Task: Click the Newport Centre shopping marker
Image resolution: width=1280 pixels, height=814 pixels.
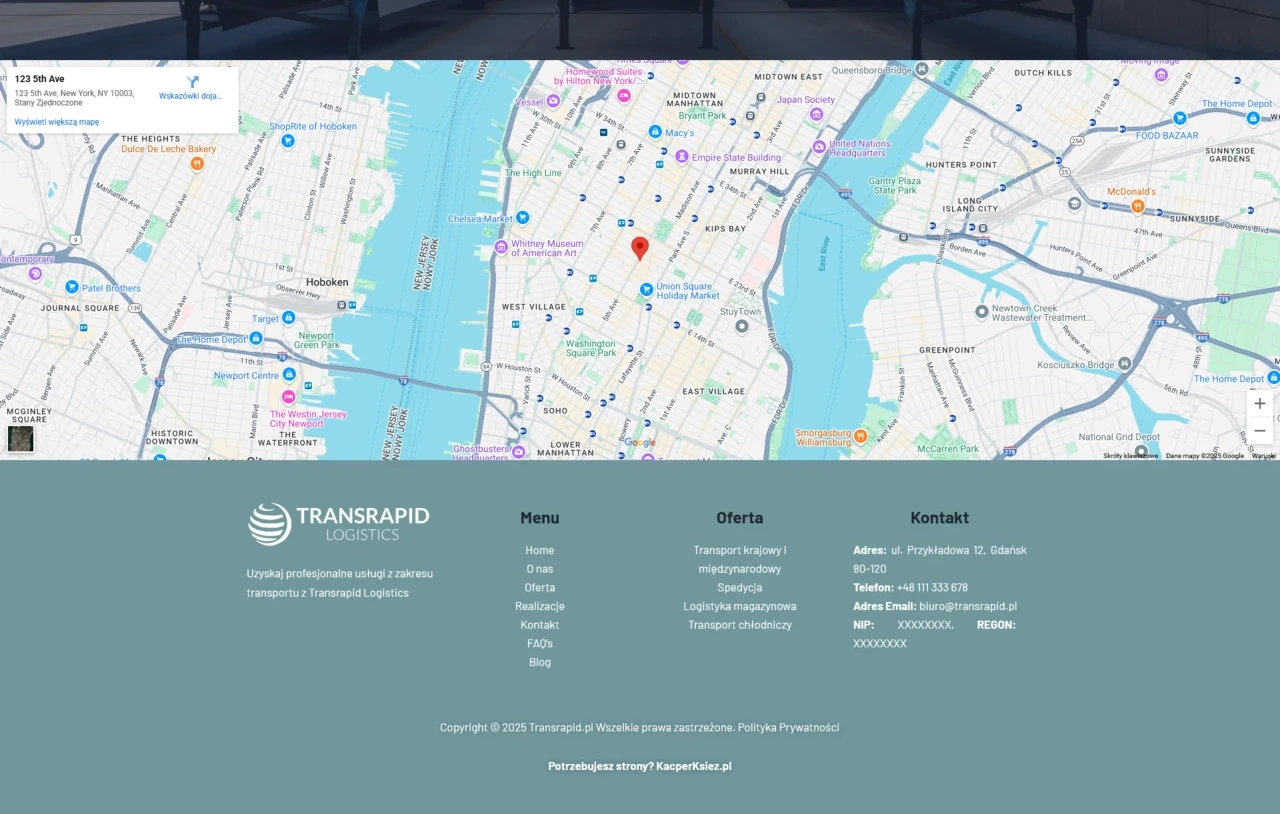Action: 289,374
